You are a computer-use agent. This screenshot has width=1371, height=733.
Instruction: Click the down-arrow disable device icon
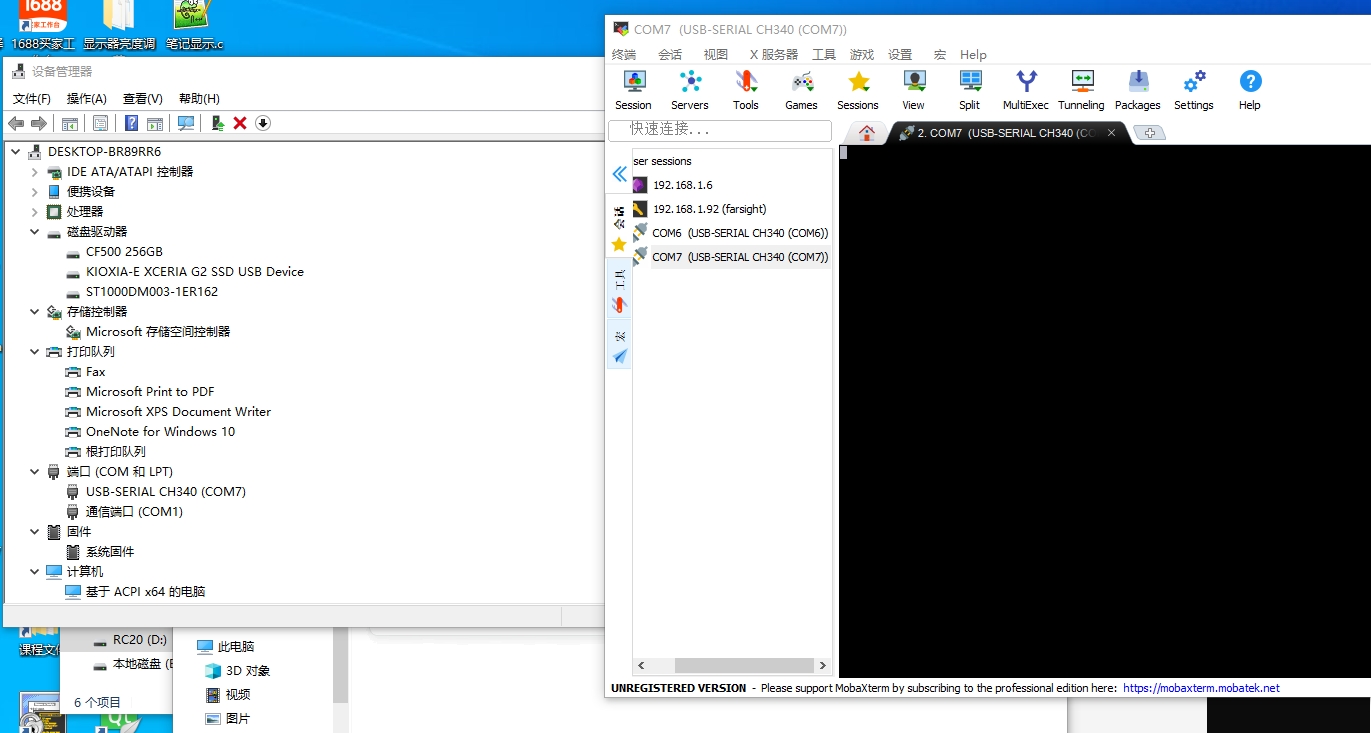point(263,123)
